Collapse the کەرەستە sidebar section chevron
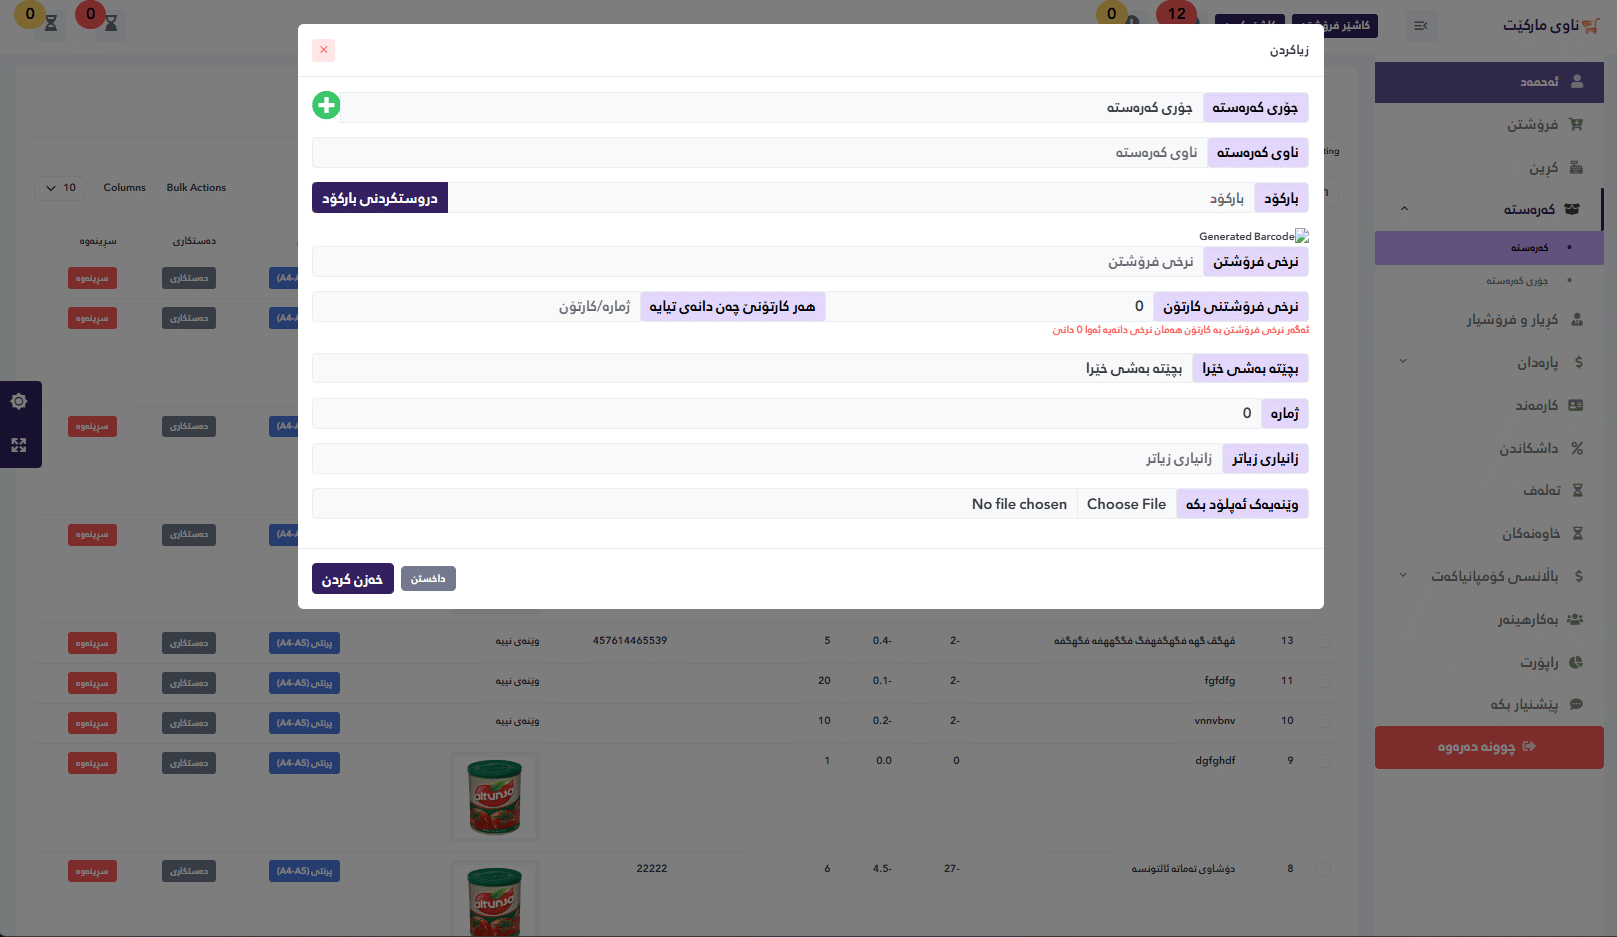The width and height of the screenshot is (1617, 937). pyautogui.click(x=1404, y=209)
